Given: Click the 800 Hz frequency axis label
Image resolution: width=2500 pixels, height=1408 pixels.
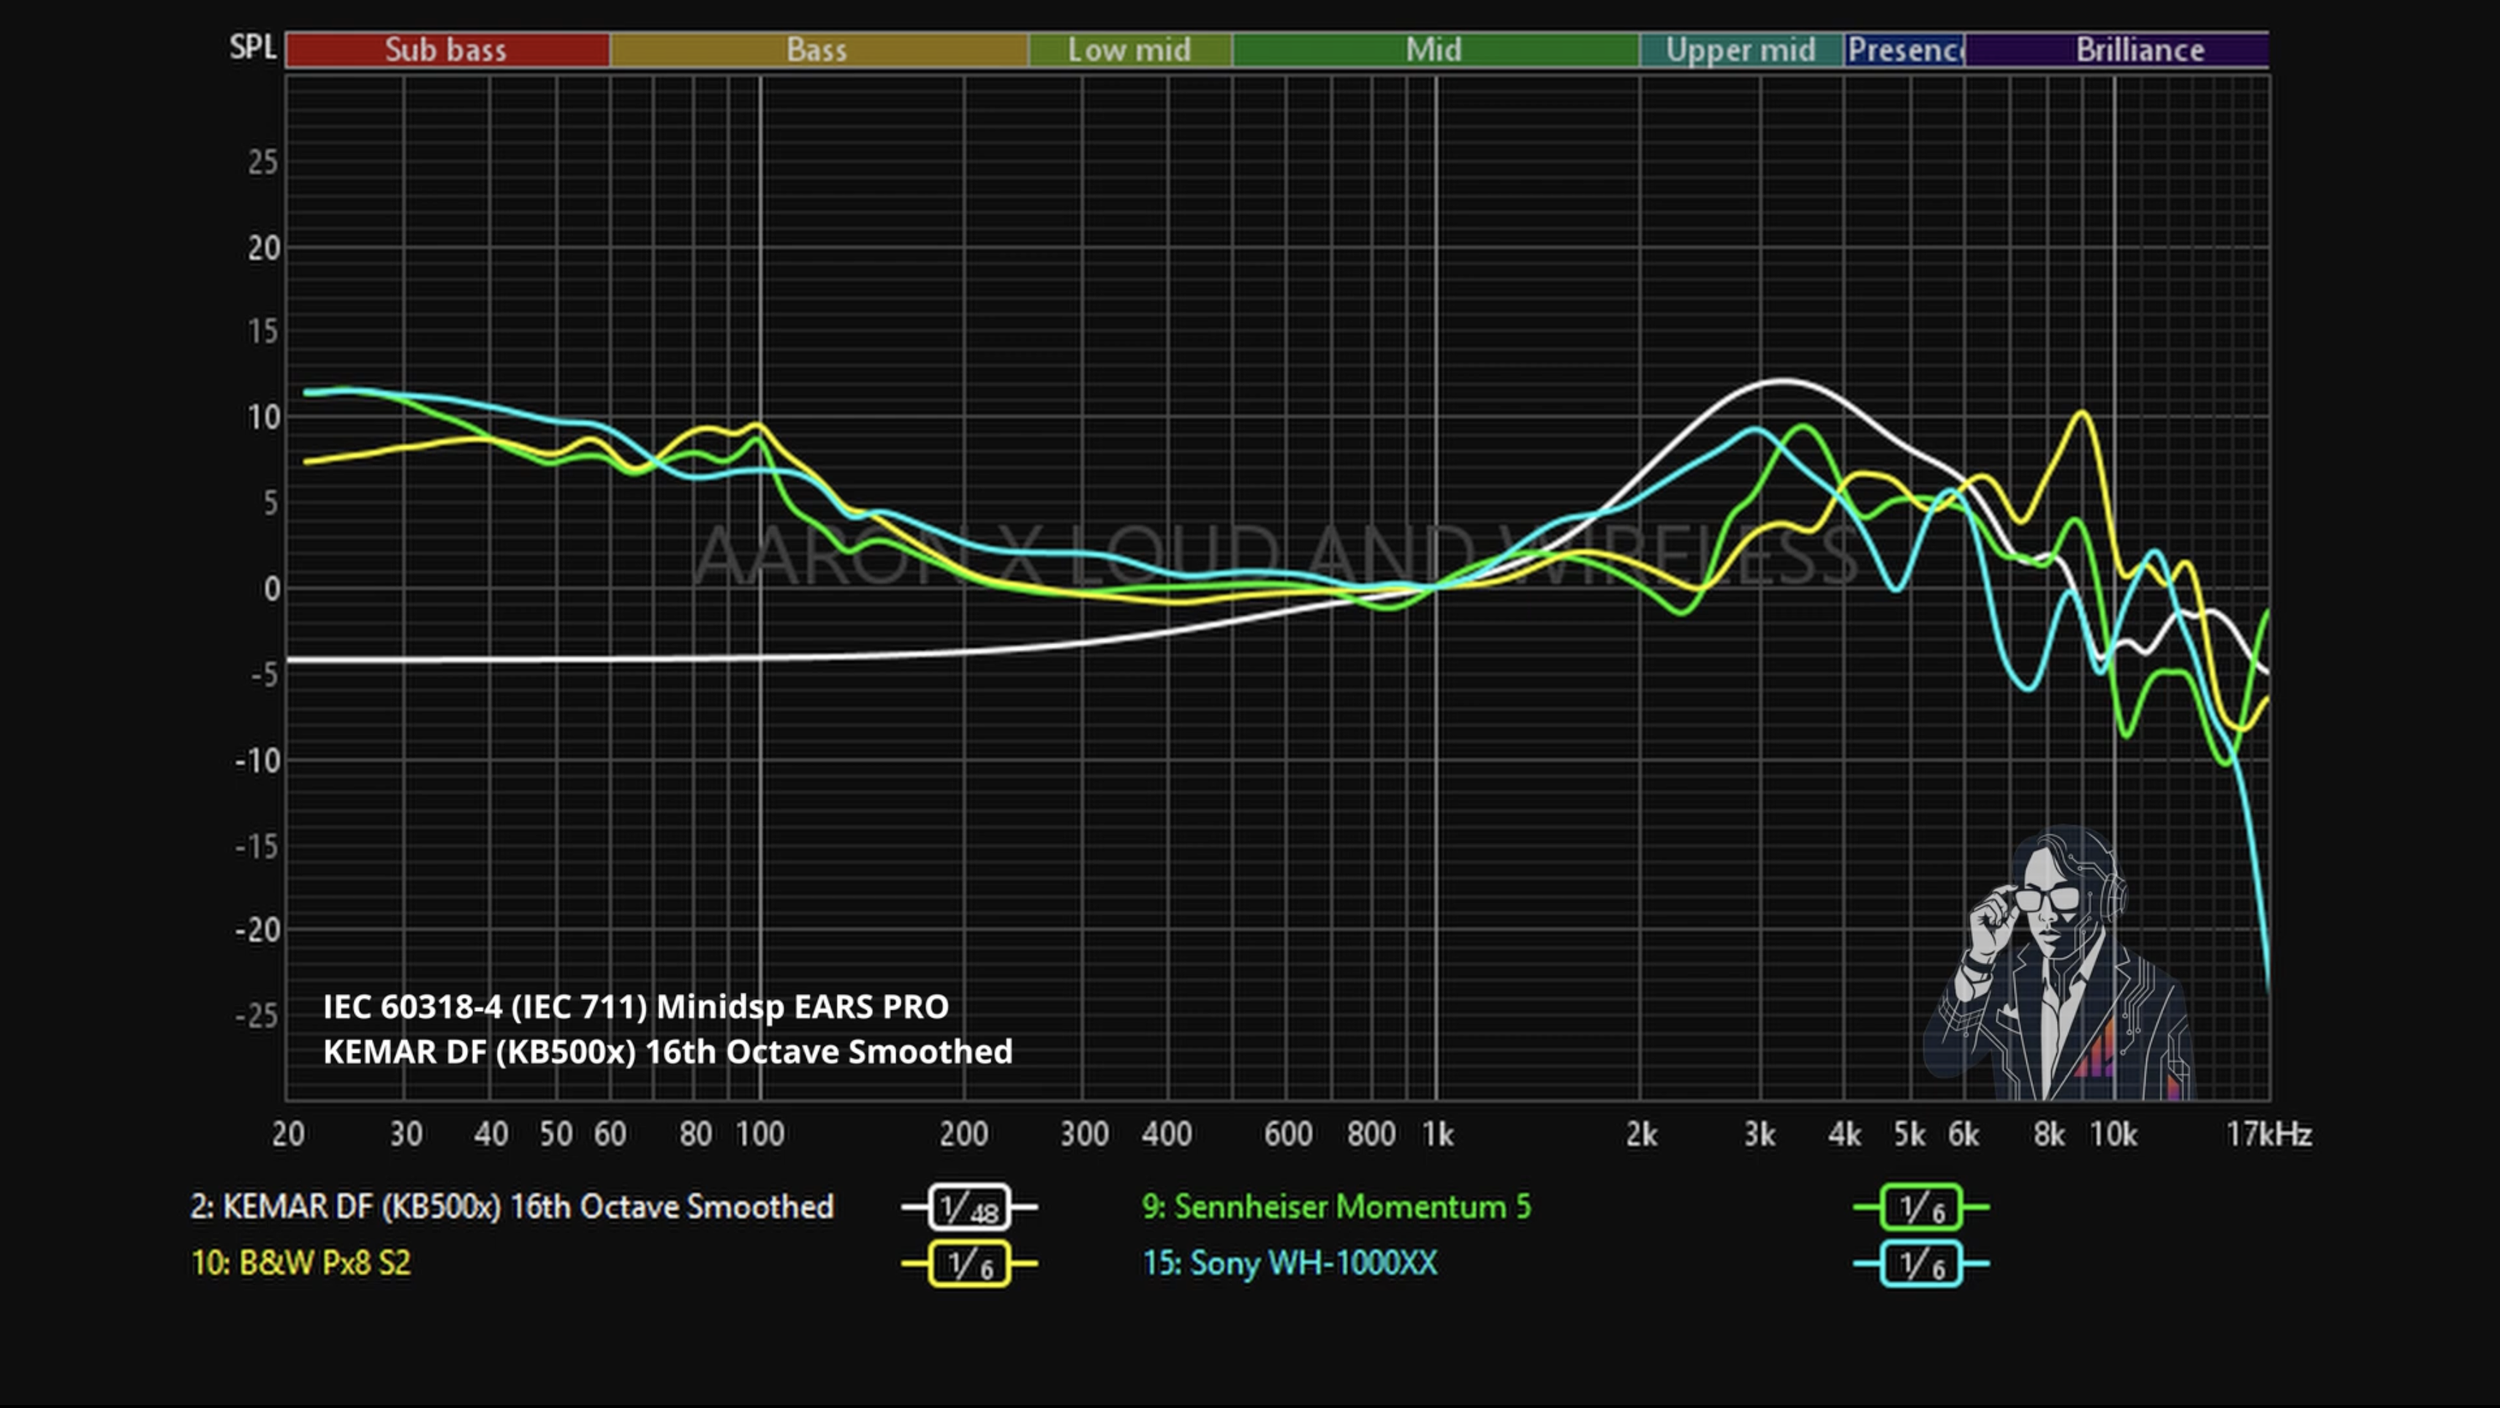Looking at the screenshot, I should (x=1371, y=1134).
